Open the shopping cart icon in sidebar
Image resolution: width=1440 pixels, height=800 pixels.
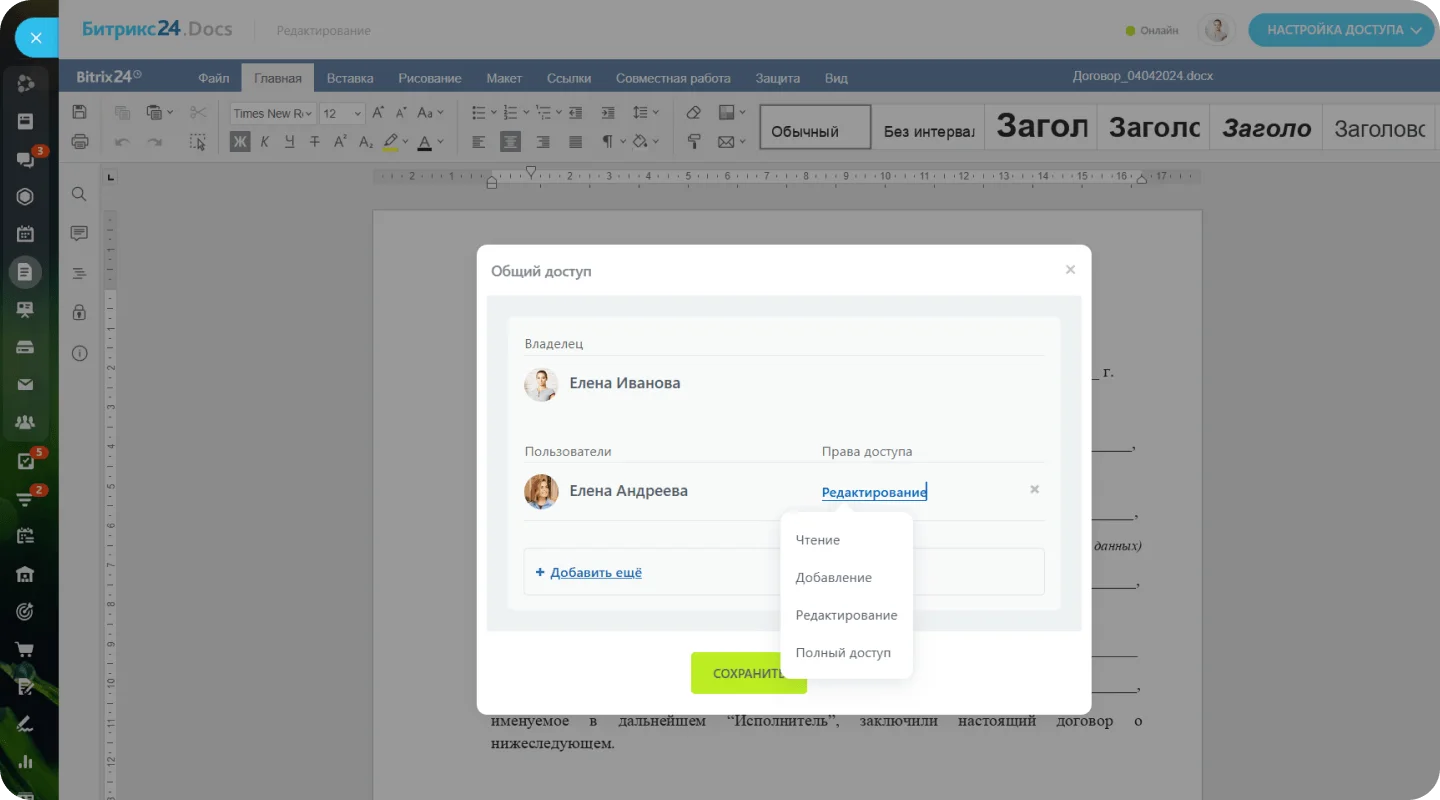[x=26, y=650]
